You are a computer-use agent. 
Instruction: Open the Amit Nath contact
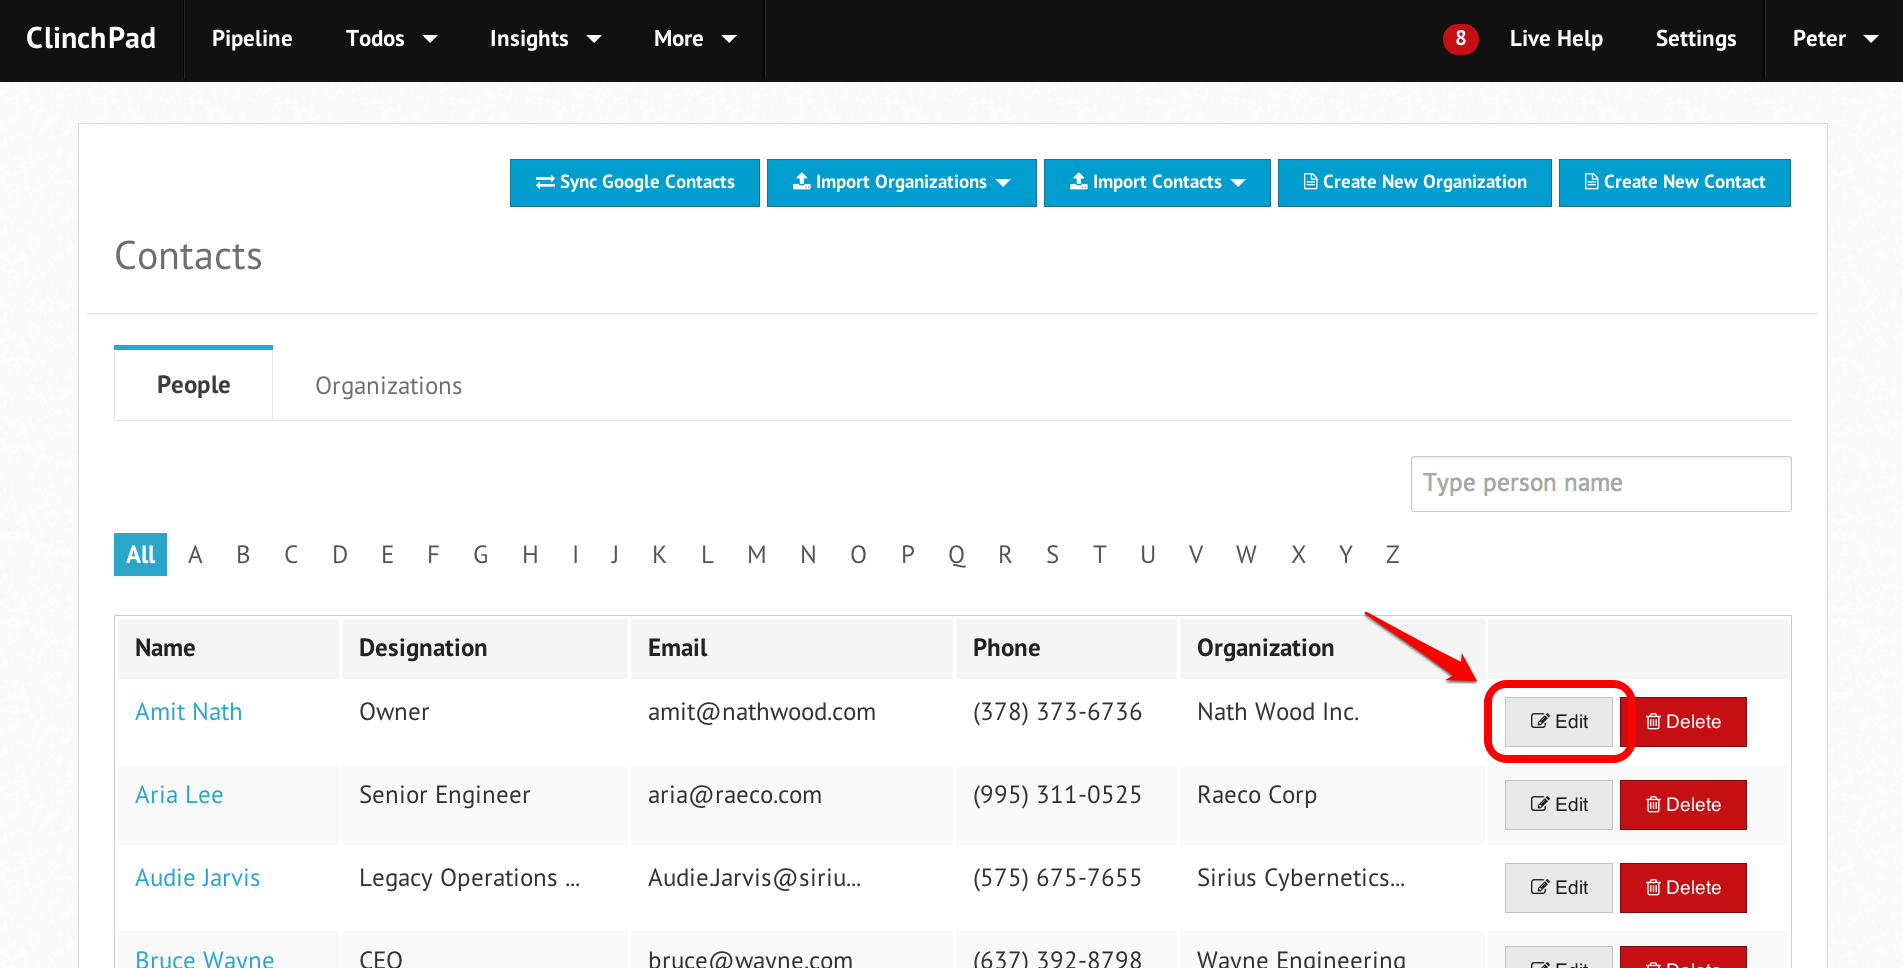(x=189, y=712)
